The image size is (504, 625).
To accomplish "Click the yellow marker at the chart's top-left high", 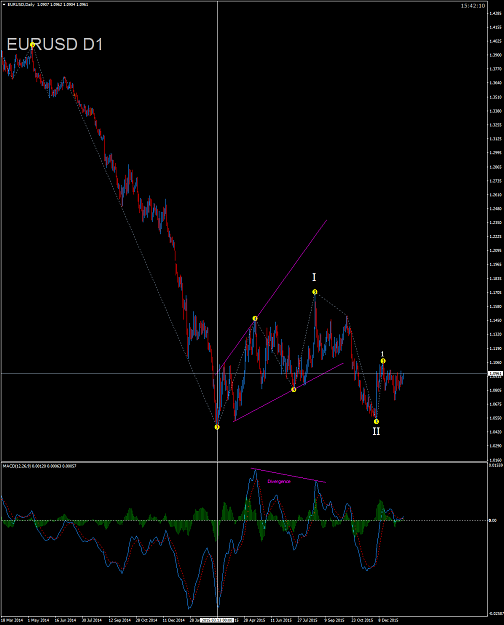I will (x=33, y=45).
